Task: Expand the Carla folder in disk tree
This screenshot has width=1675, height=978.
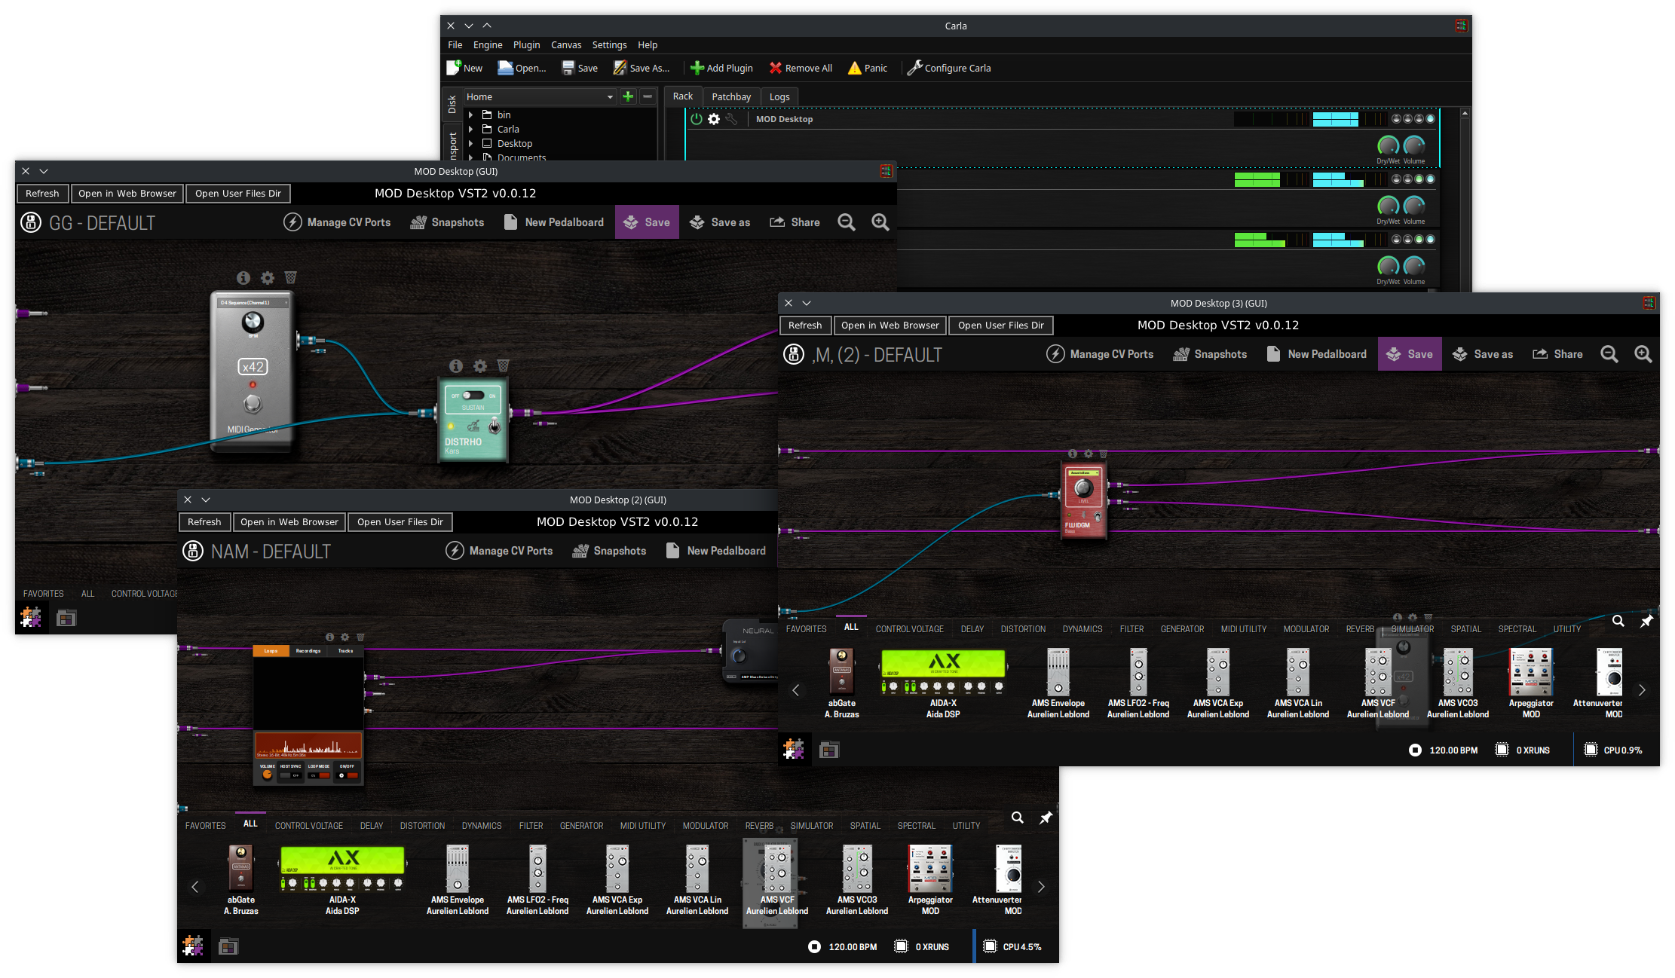Action: pyautogui.click(x=471, y=129)
